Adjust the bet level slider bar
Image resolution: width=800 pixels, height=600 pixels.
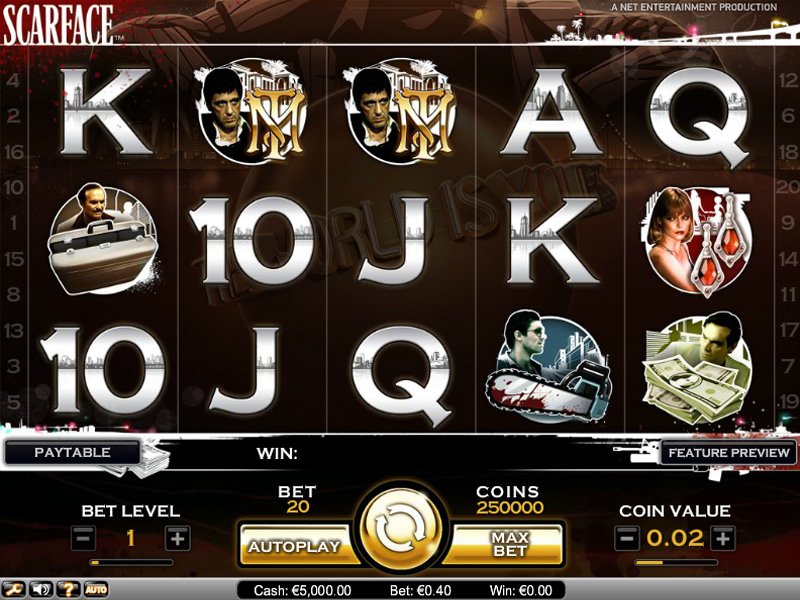[131, 562]
